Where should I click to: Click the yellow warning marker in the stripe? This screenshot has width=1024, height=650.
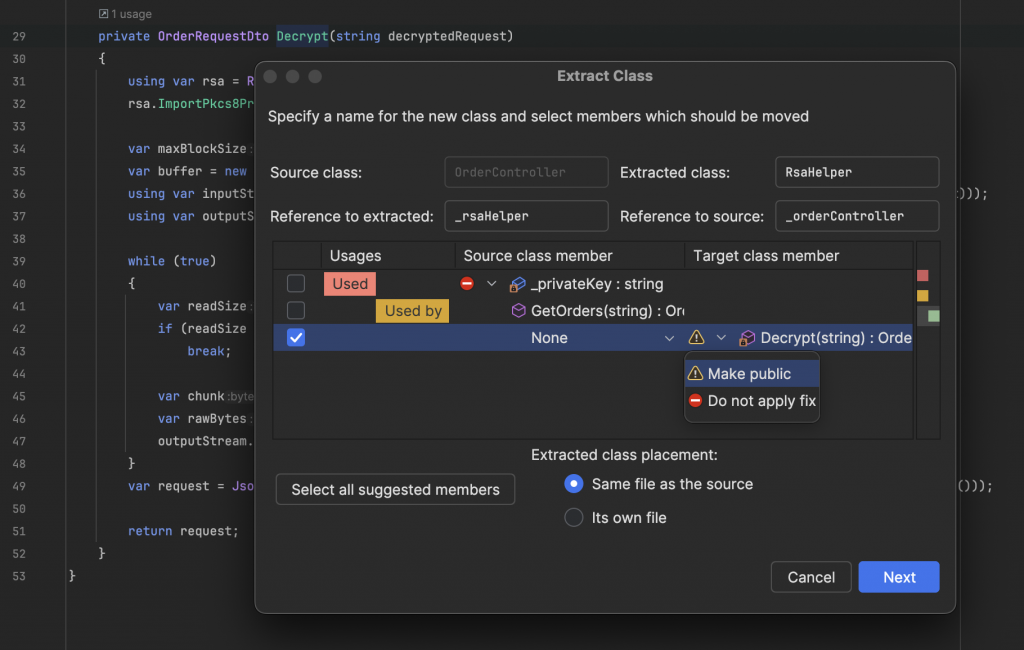pyautogui.click(x=923, y=295)
